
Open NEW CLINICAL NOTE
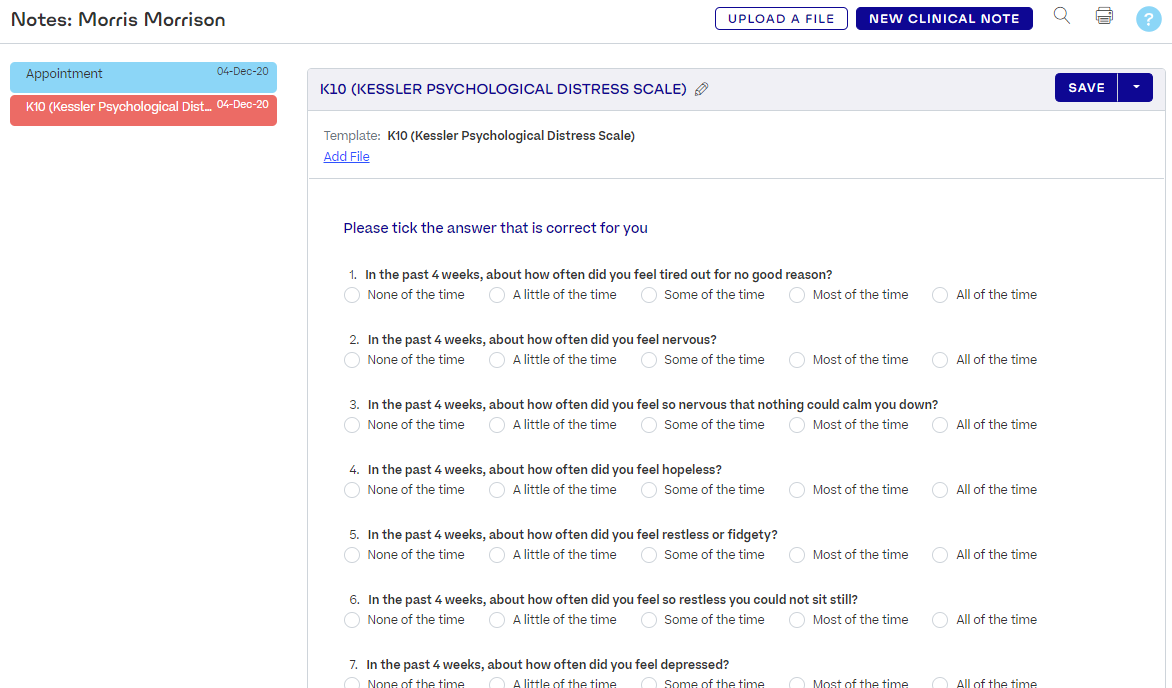pyautogui.click(x=944, y=18)
